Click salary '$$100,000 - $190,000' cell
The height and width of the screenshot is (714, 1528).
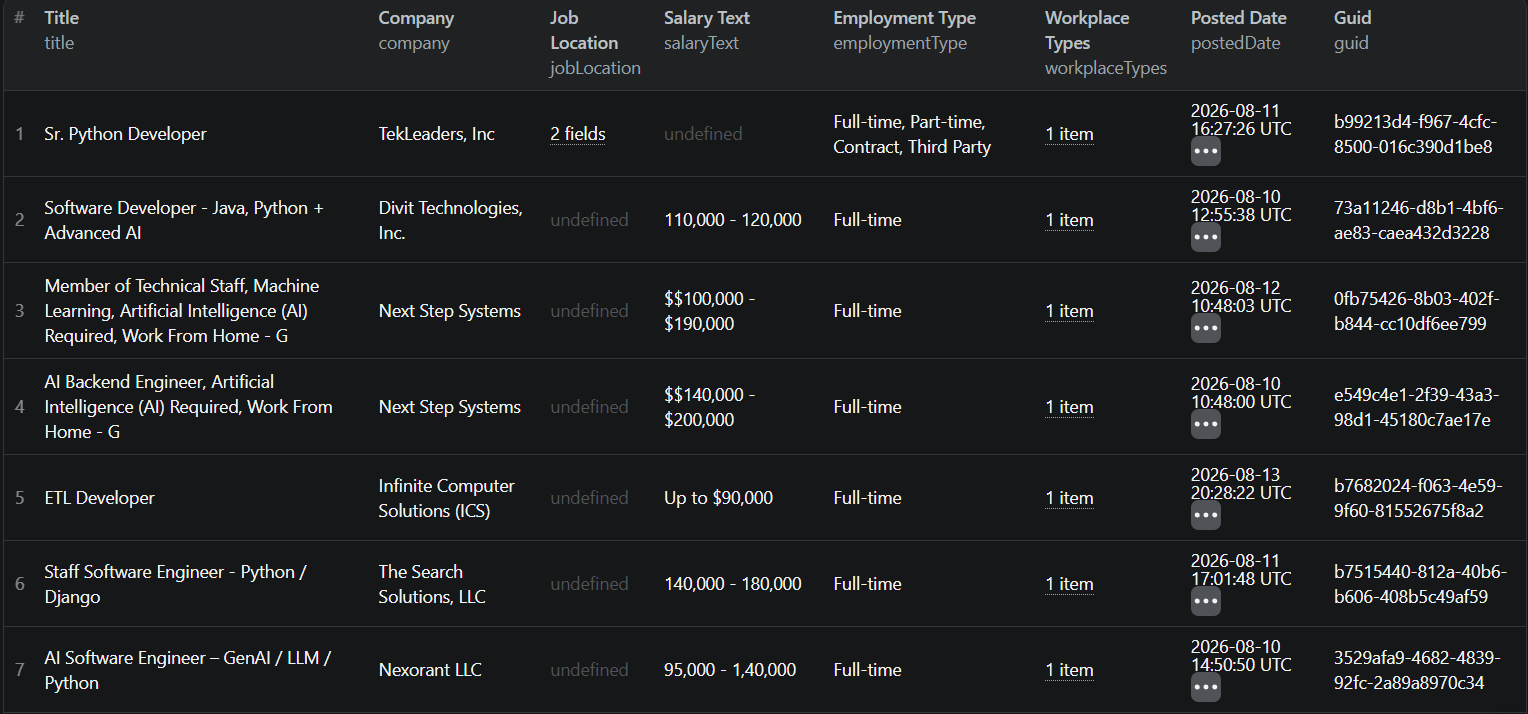click(x=710, y=311)
